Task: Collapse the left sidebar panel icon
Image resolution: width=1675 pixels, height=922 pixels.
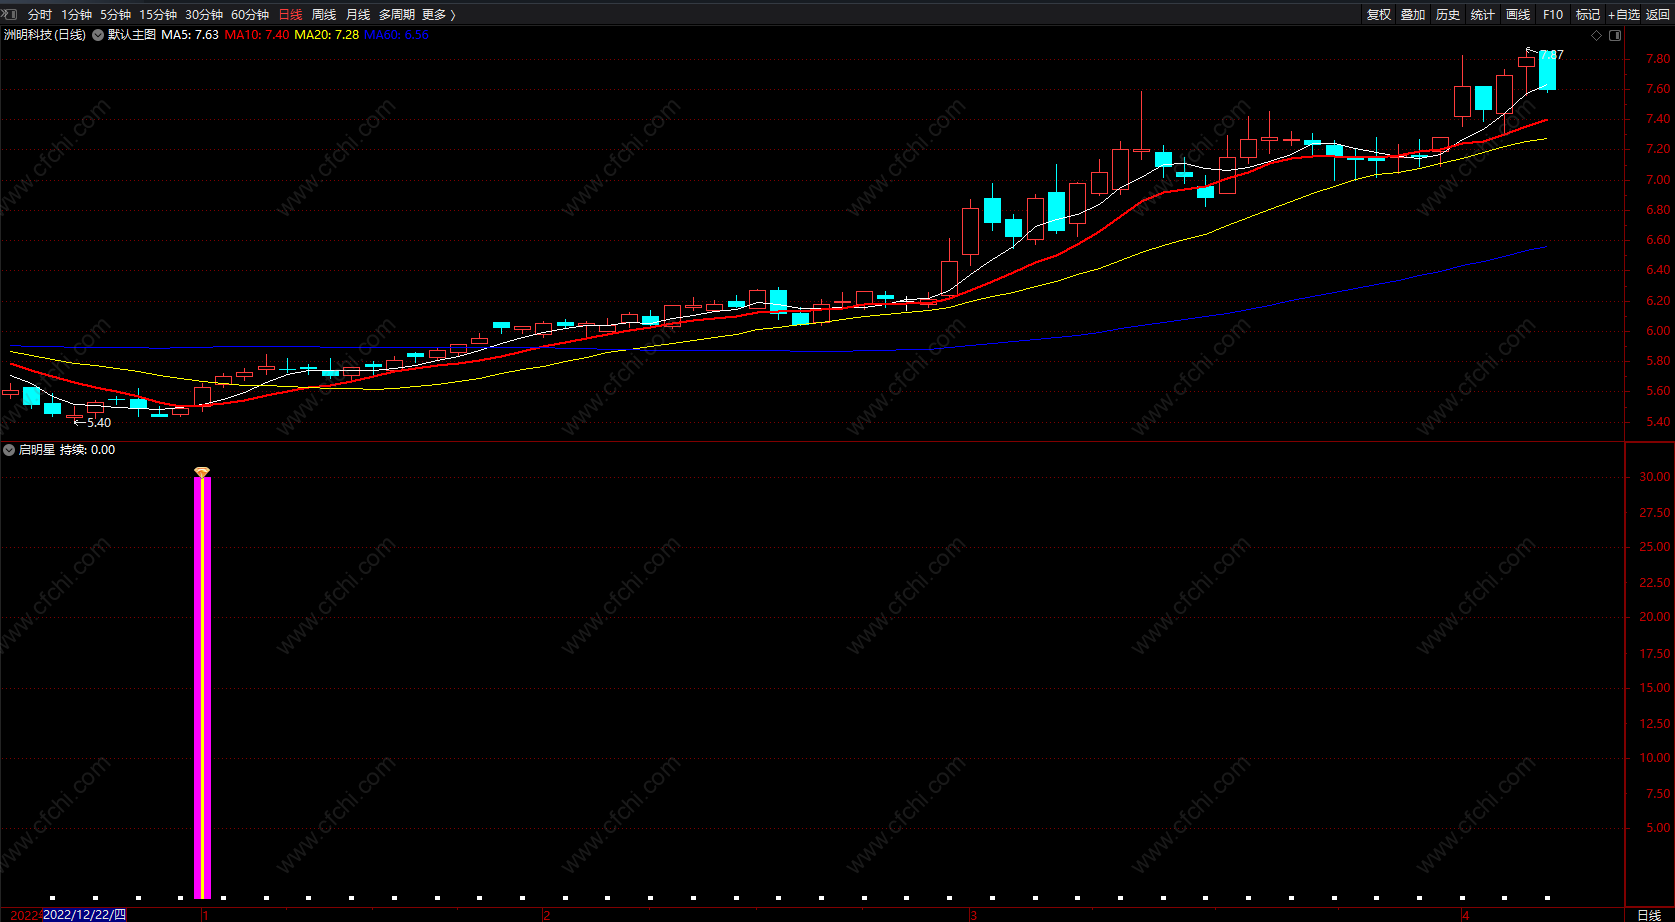Action: [x=9, y=14]
